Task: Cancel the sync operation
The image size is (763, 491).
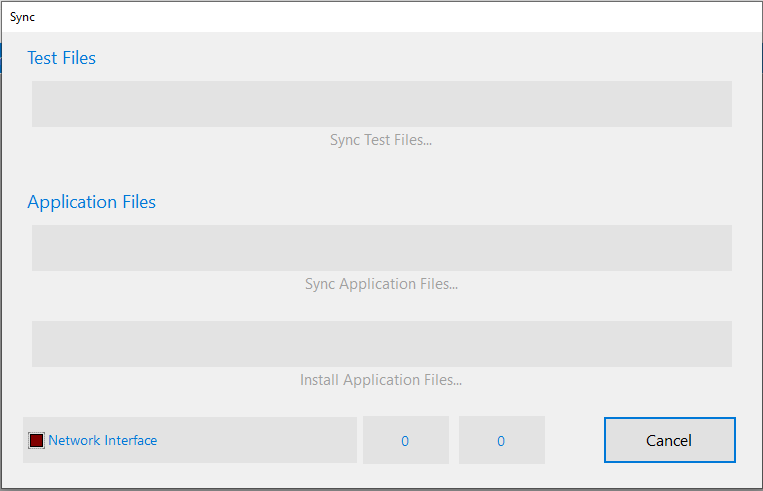Action: point(670,440)
